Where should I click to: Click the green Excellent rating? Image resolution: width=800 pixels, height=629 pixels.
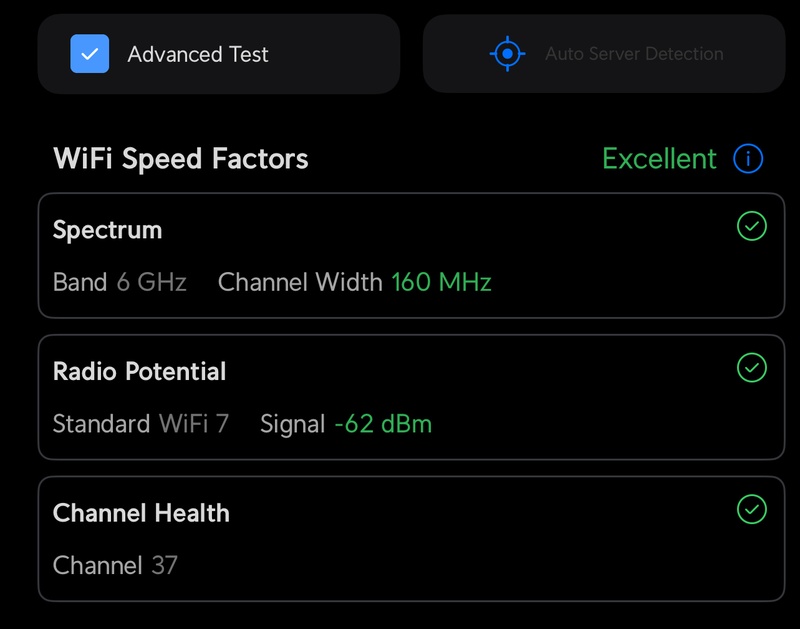tap(659, 159)
